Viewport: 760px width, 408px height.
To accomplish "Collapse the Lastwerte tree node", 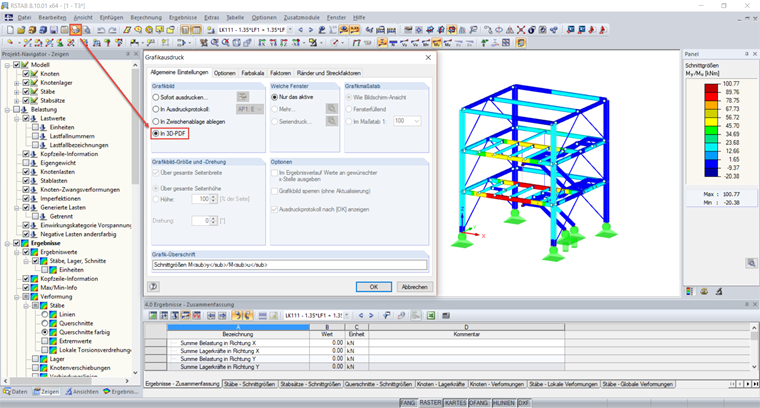I will [16, 118].
